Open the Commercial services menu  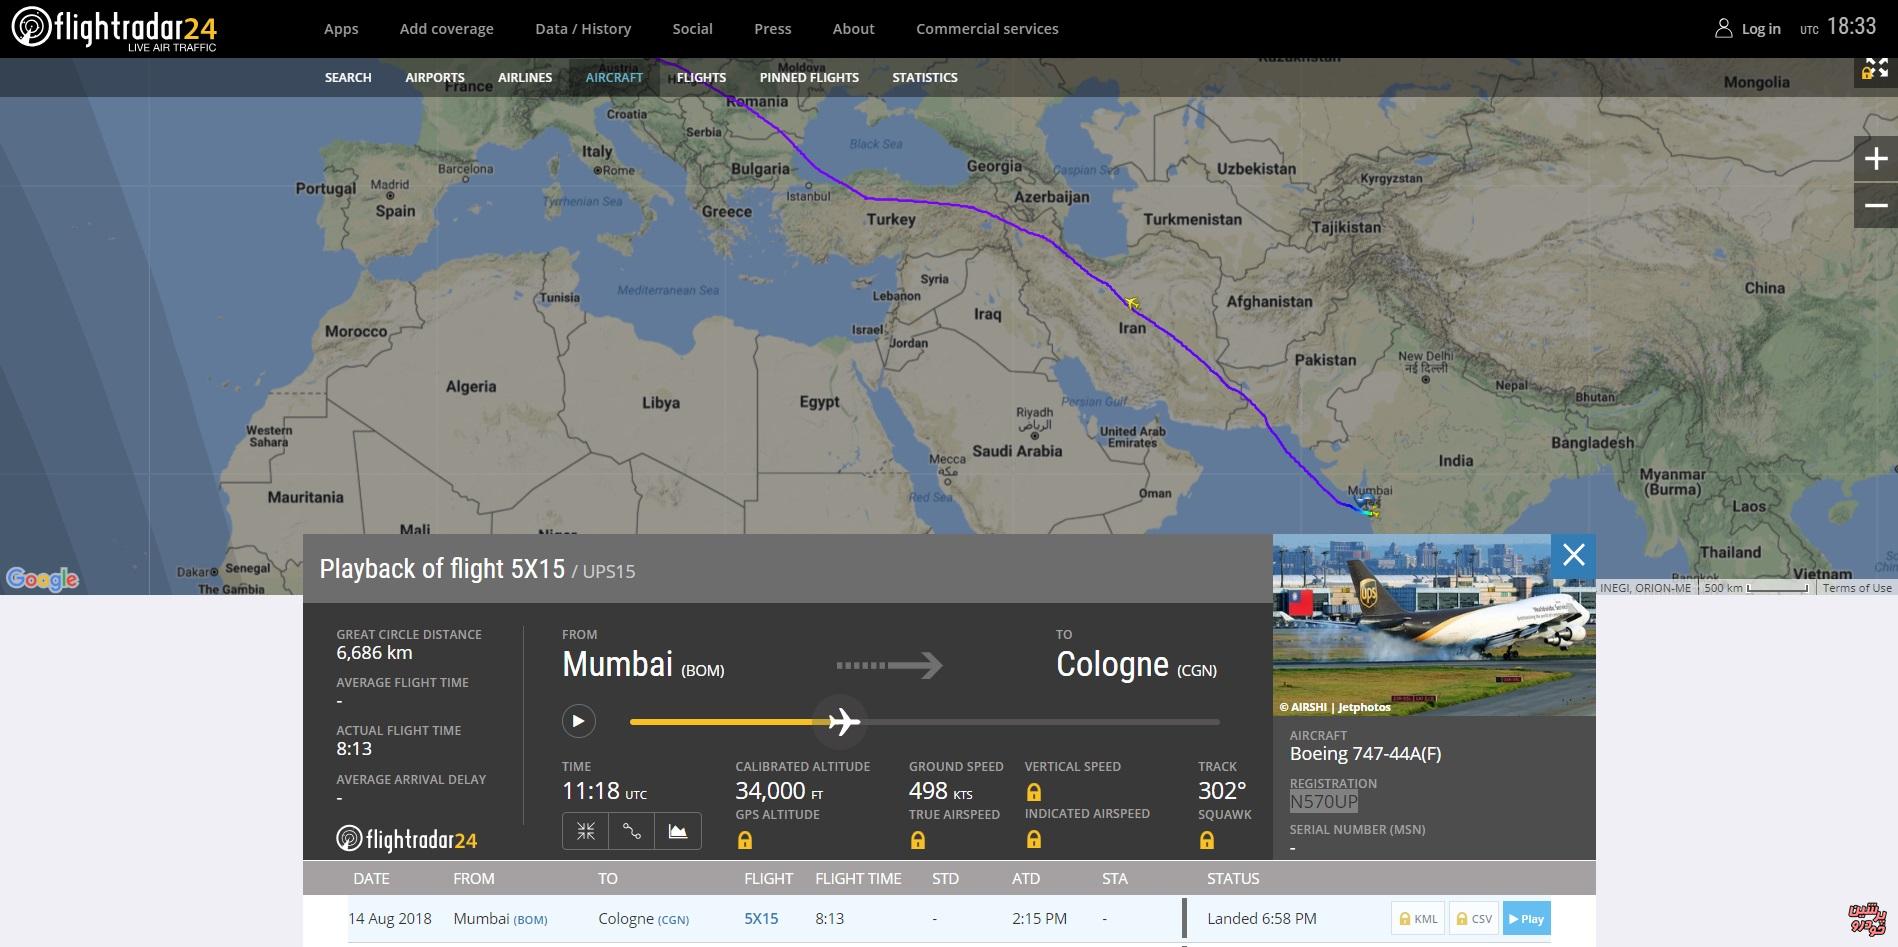987,29
